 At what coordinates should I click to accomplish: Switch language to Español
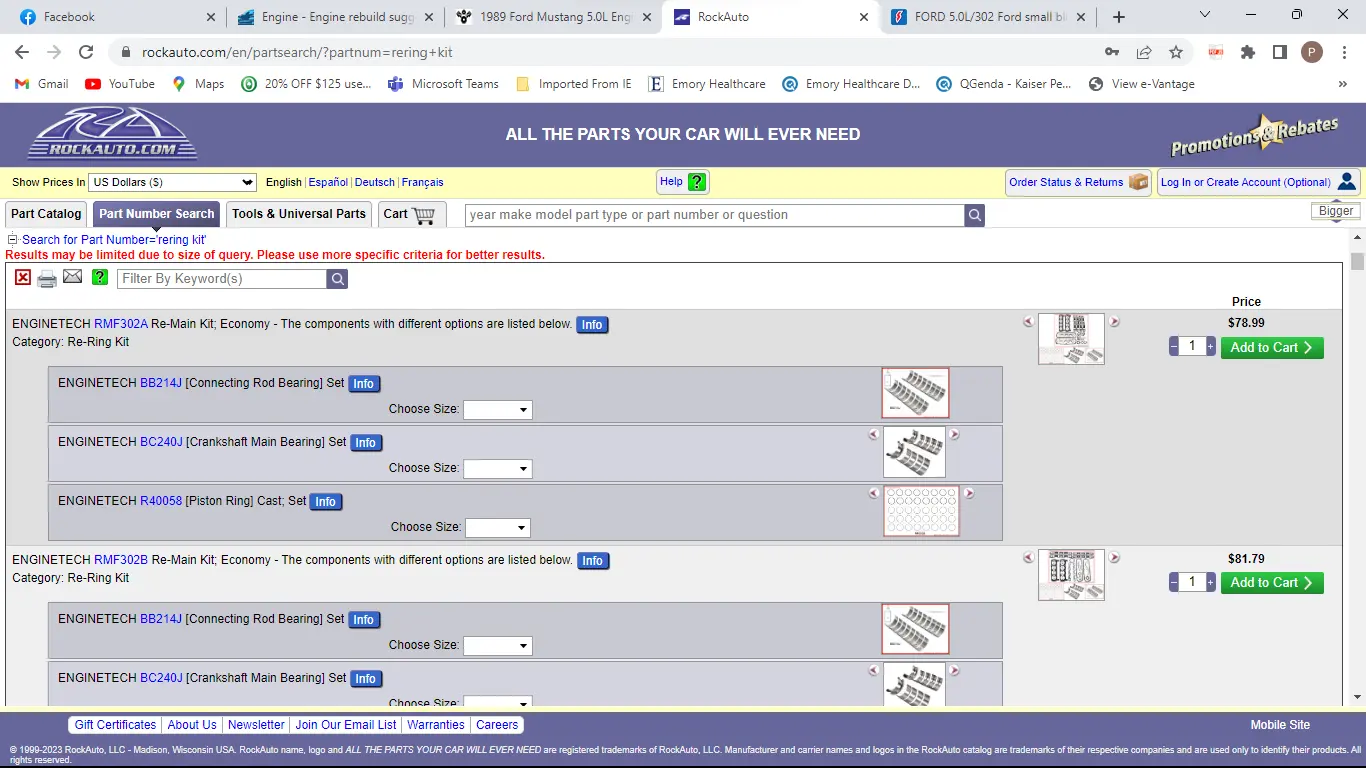(x=328, y=182)
